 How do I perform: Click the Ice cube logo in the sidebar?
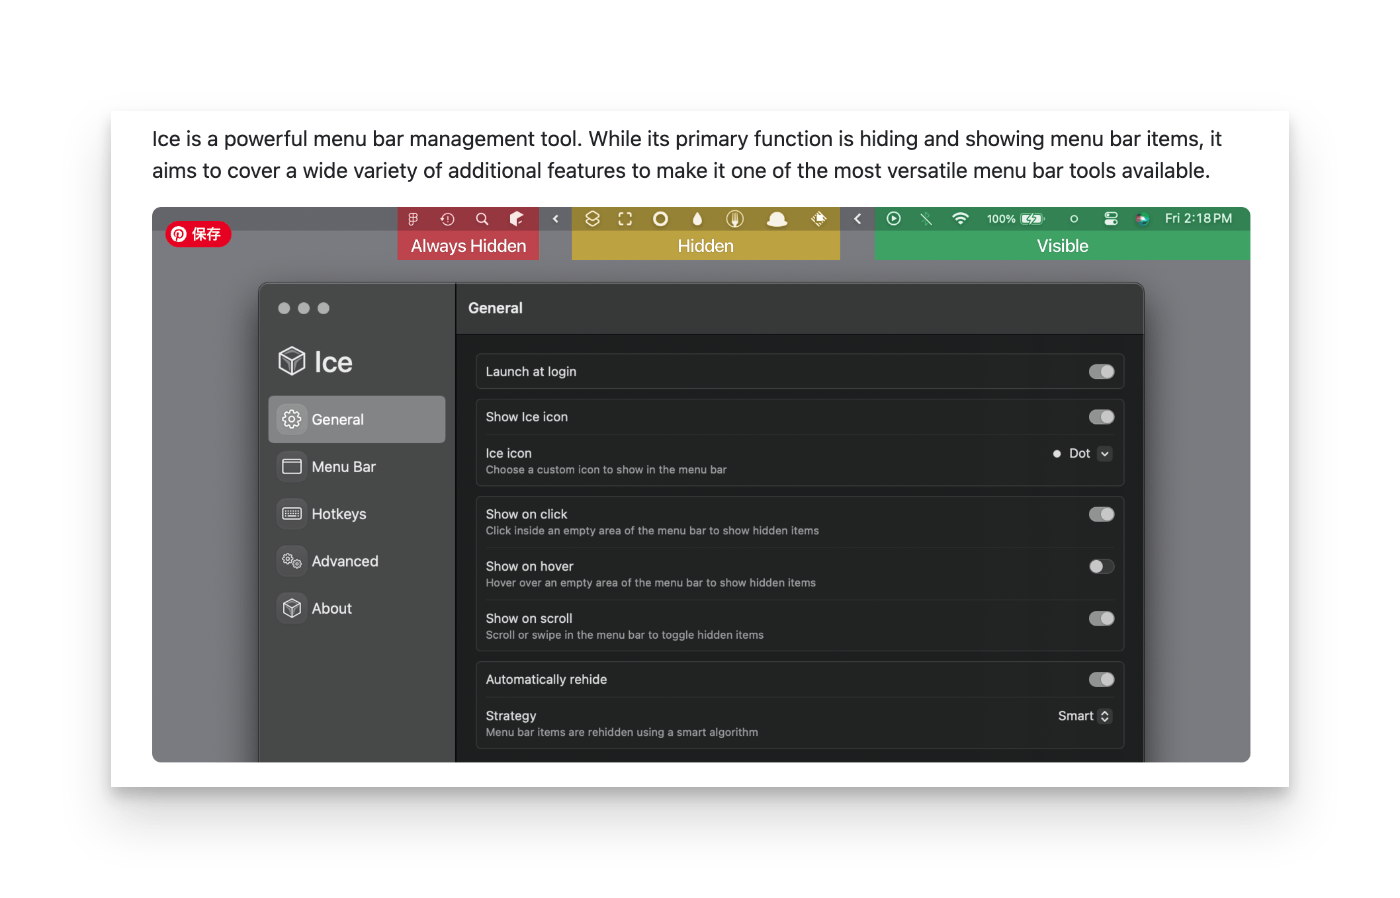click(x=292, y=361)
